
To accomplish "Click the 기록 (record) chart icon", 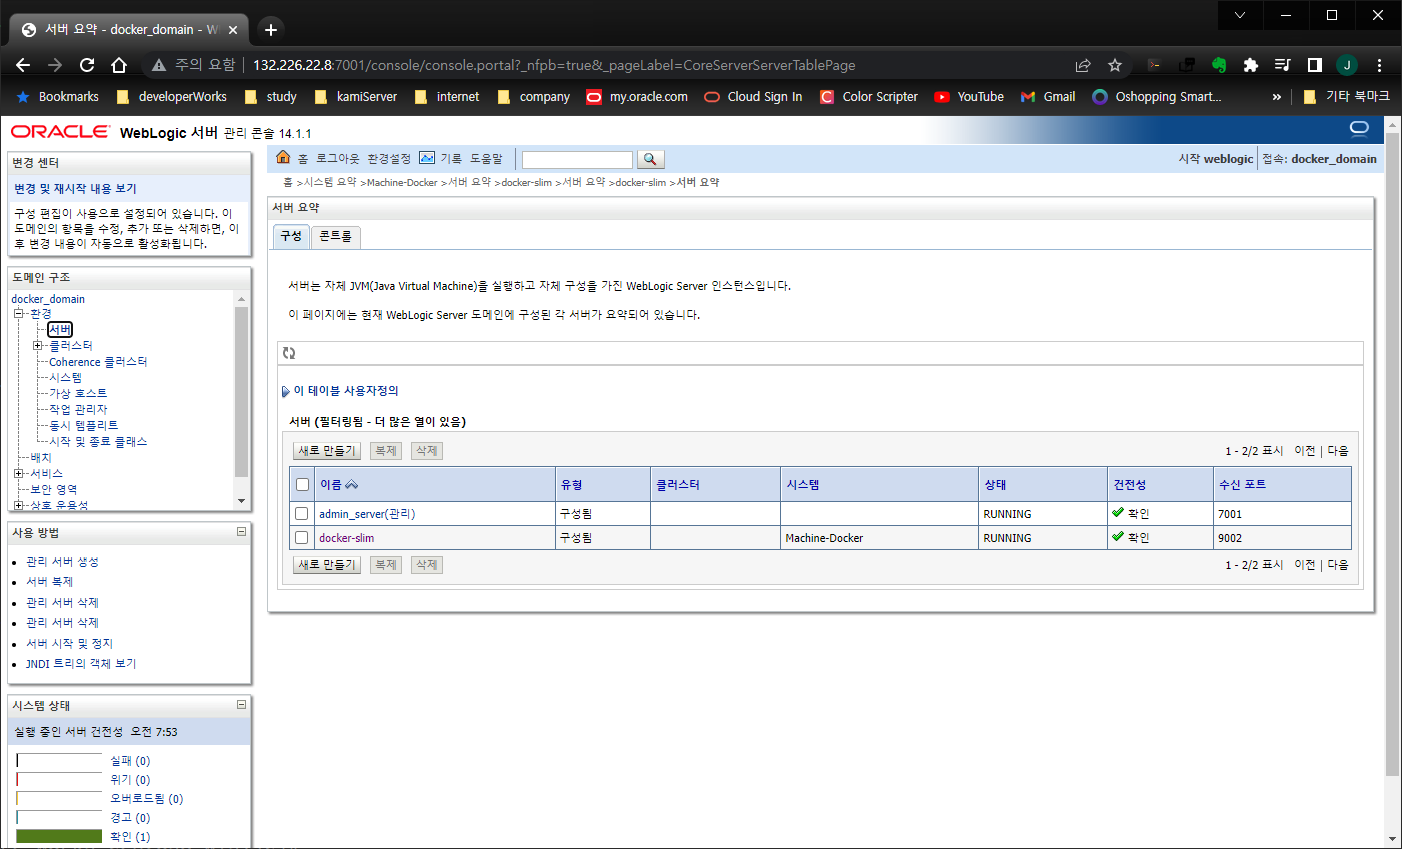I will (x=427, y=158).
